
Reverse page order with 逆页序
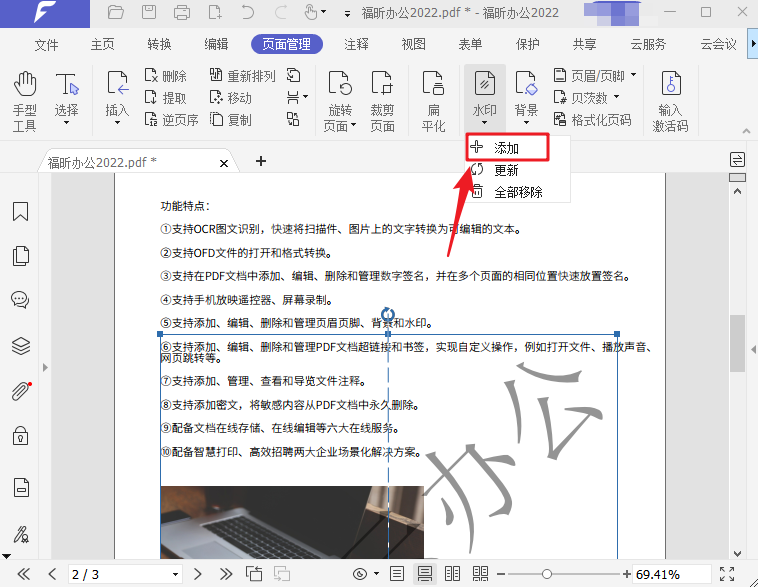tap(172, 119)
